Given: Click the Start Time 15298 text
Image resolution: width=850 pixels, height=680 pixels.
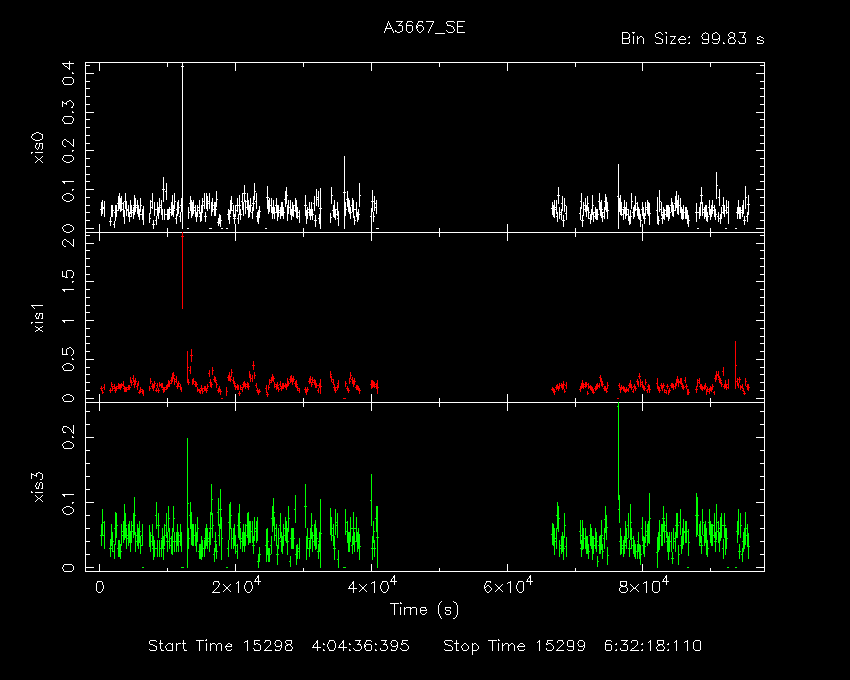Looking at the screenshot, I should [221, 646].
